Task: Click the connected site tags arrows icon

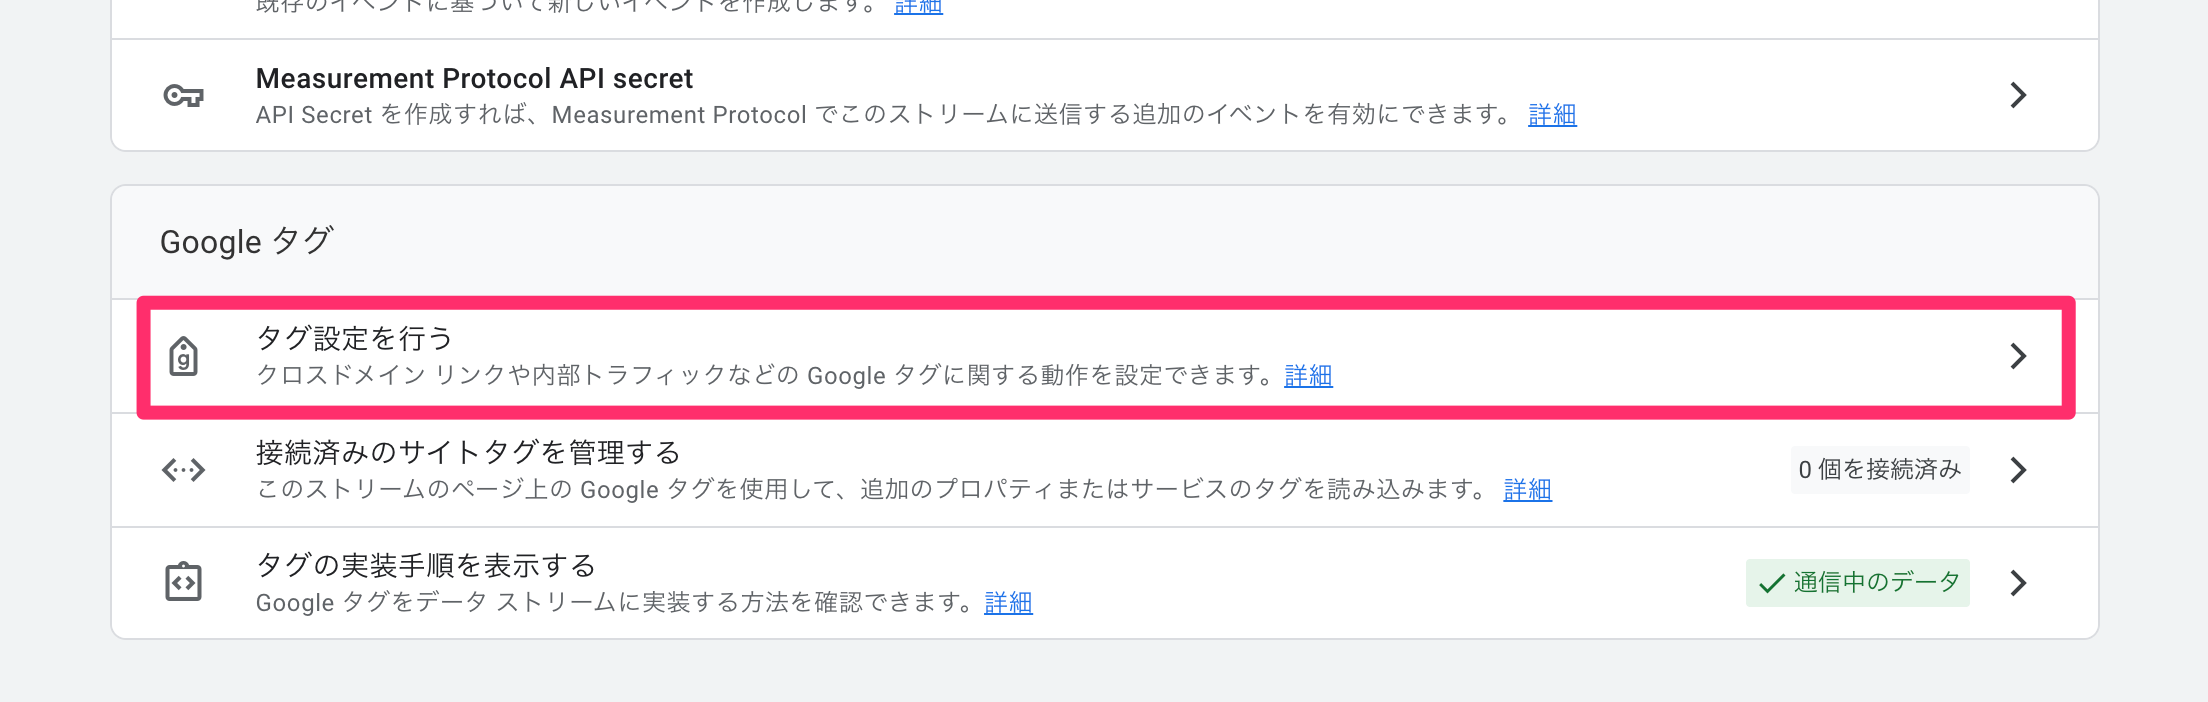Action: tap(184, 470)
